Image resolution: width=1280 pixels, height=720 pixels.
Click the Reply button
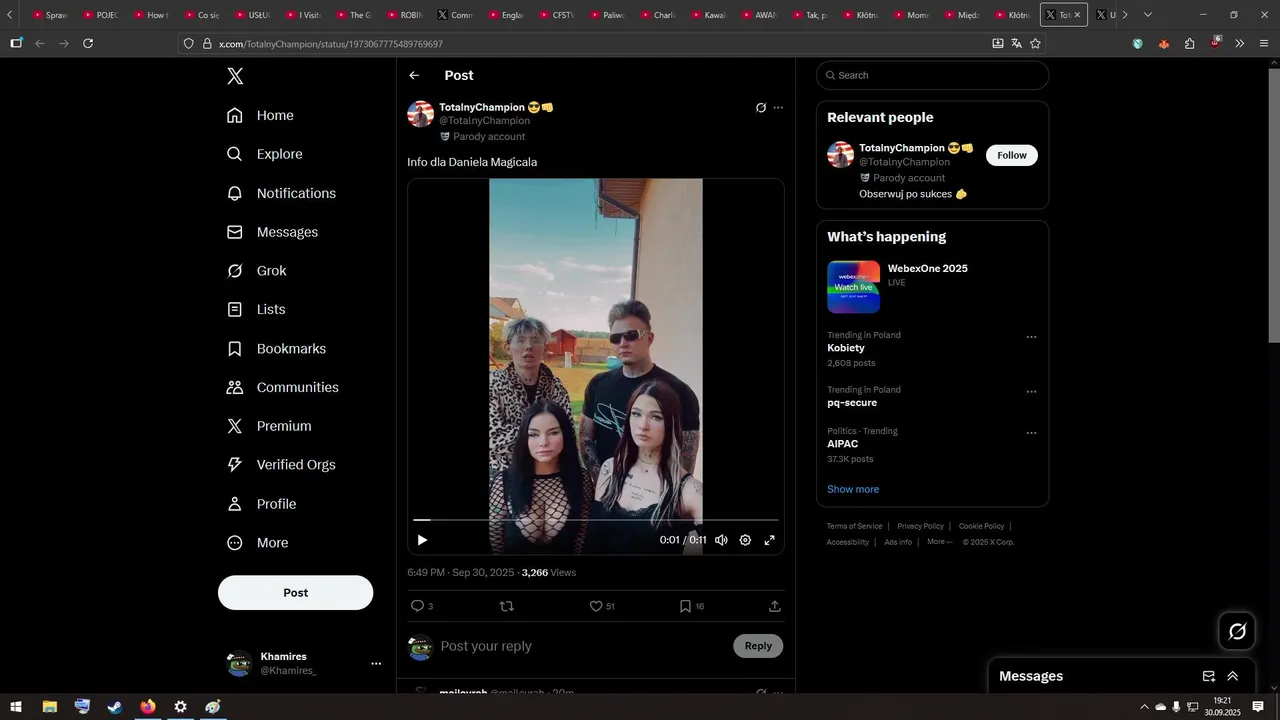tap(758, 646)
